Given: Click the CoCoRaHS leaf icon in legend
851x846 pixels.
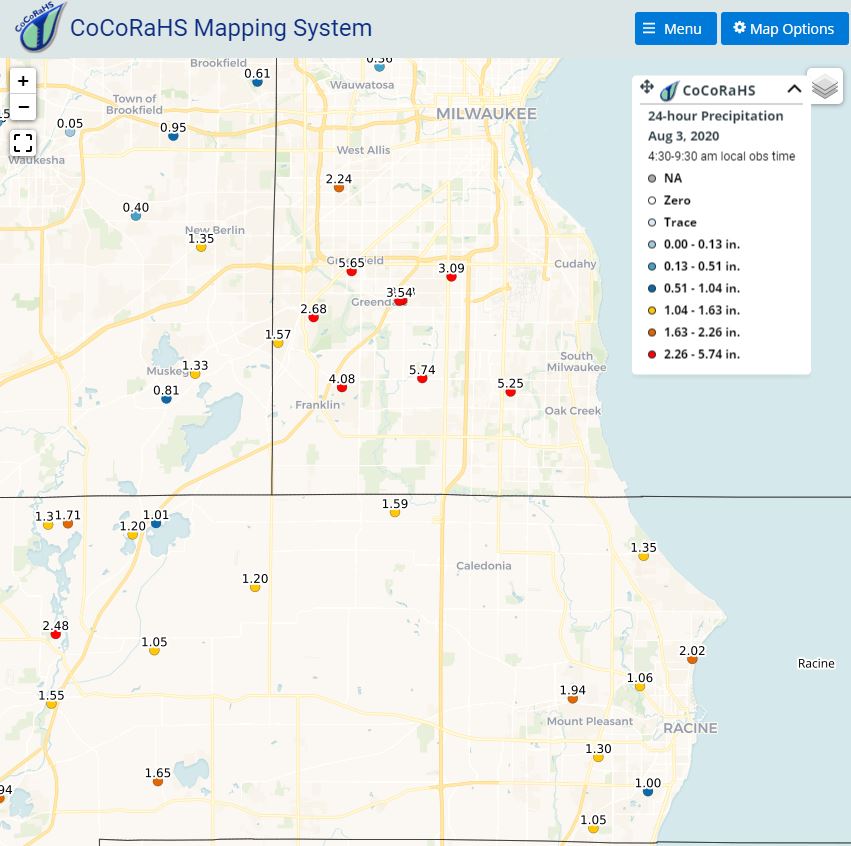Looking at the screenshot, I should pyautogui.click(x=669, y=91).
